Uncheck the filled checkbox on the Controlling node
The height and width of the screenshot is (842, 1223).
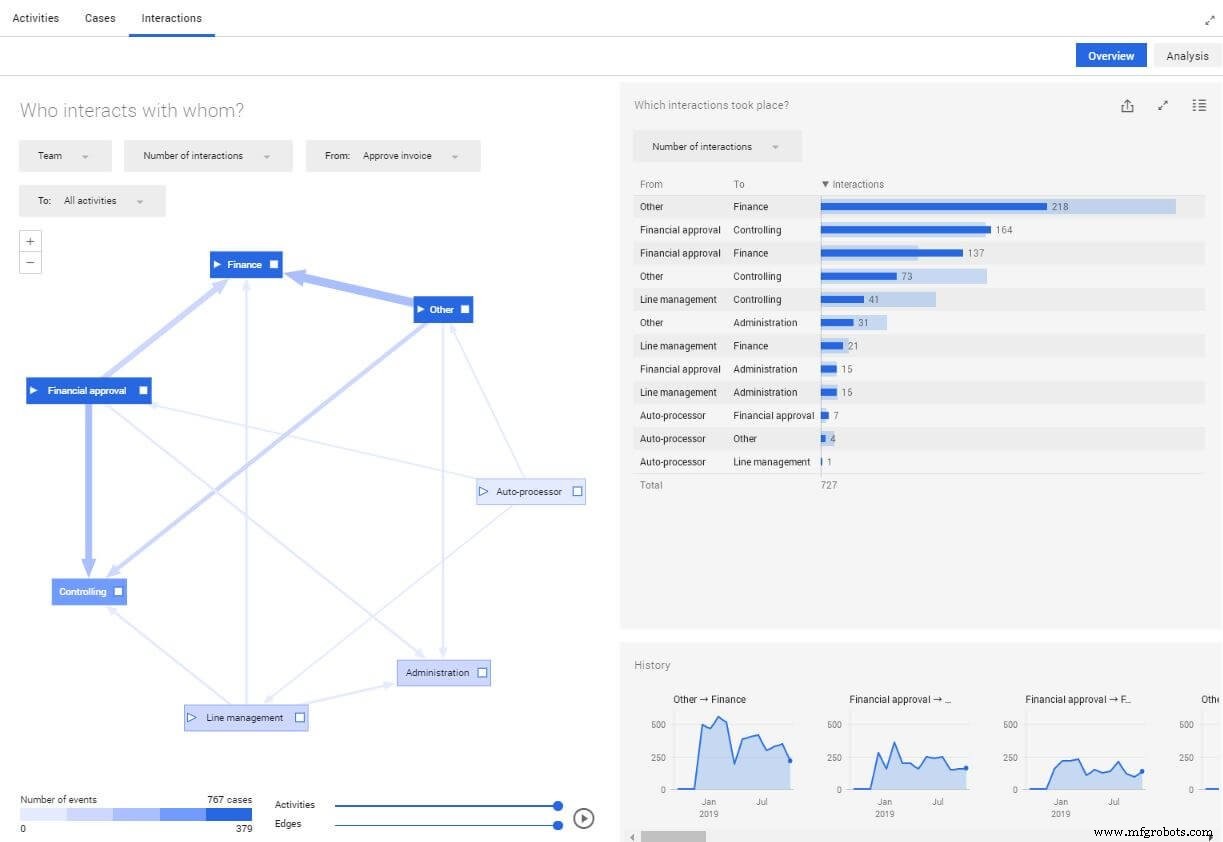117,591
